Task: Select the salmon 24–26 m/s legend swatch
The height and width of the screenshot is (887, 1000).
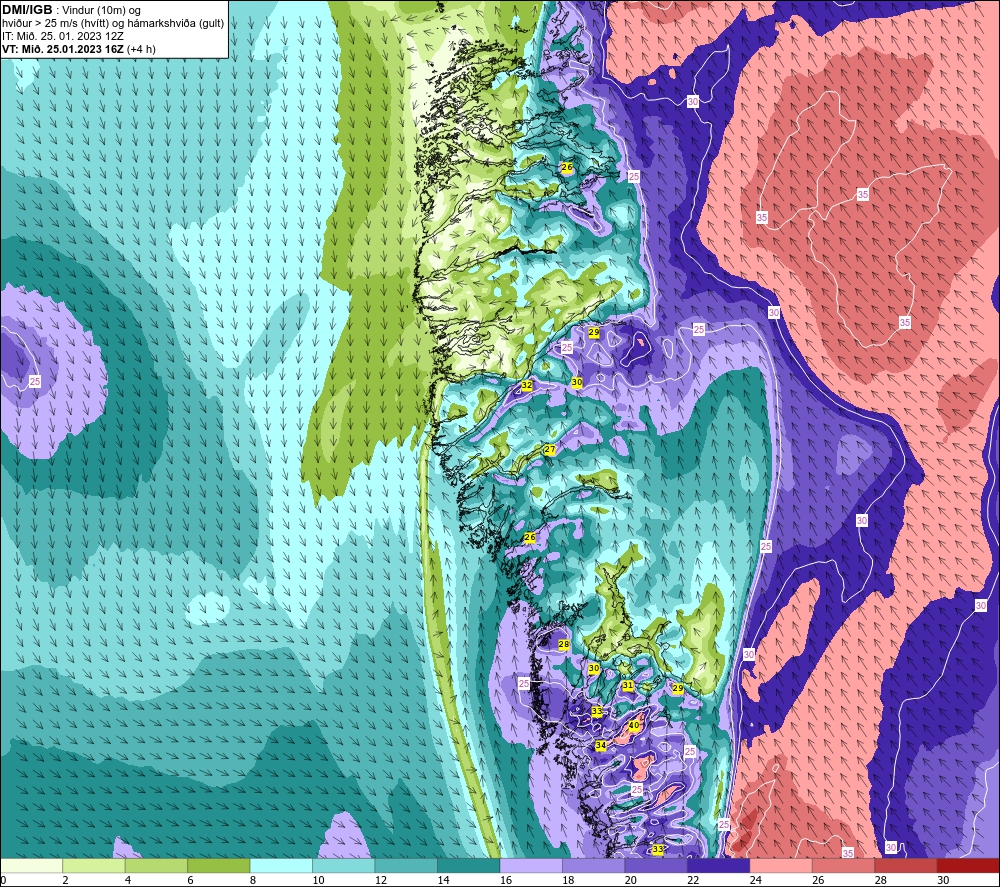Action: pyautogui.click(x=781, y=866)
